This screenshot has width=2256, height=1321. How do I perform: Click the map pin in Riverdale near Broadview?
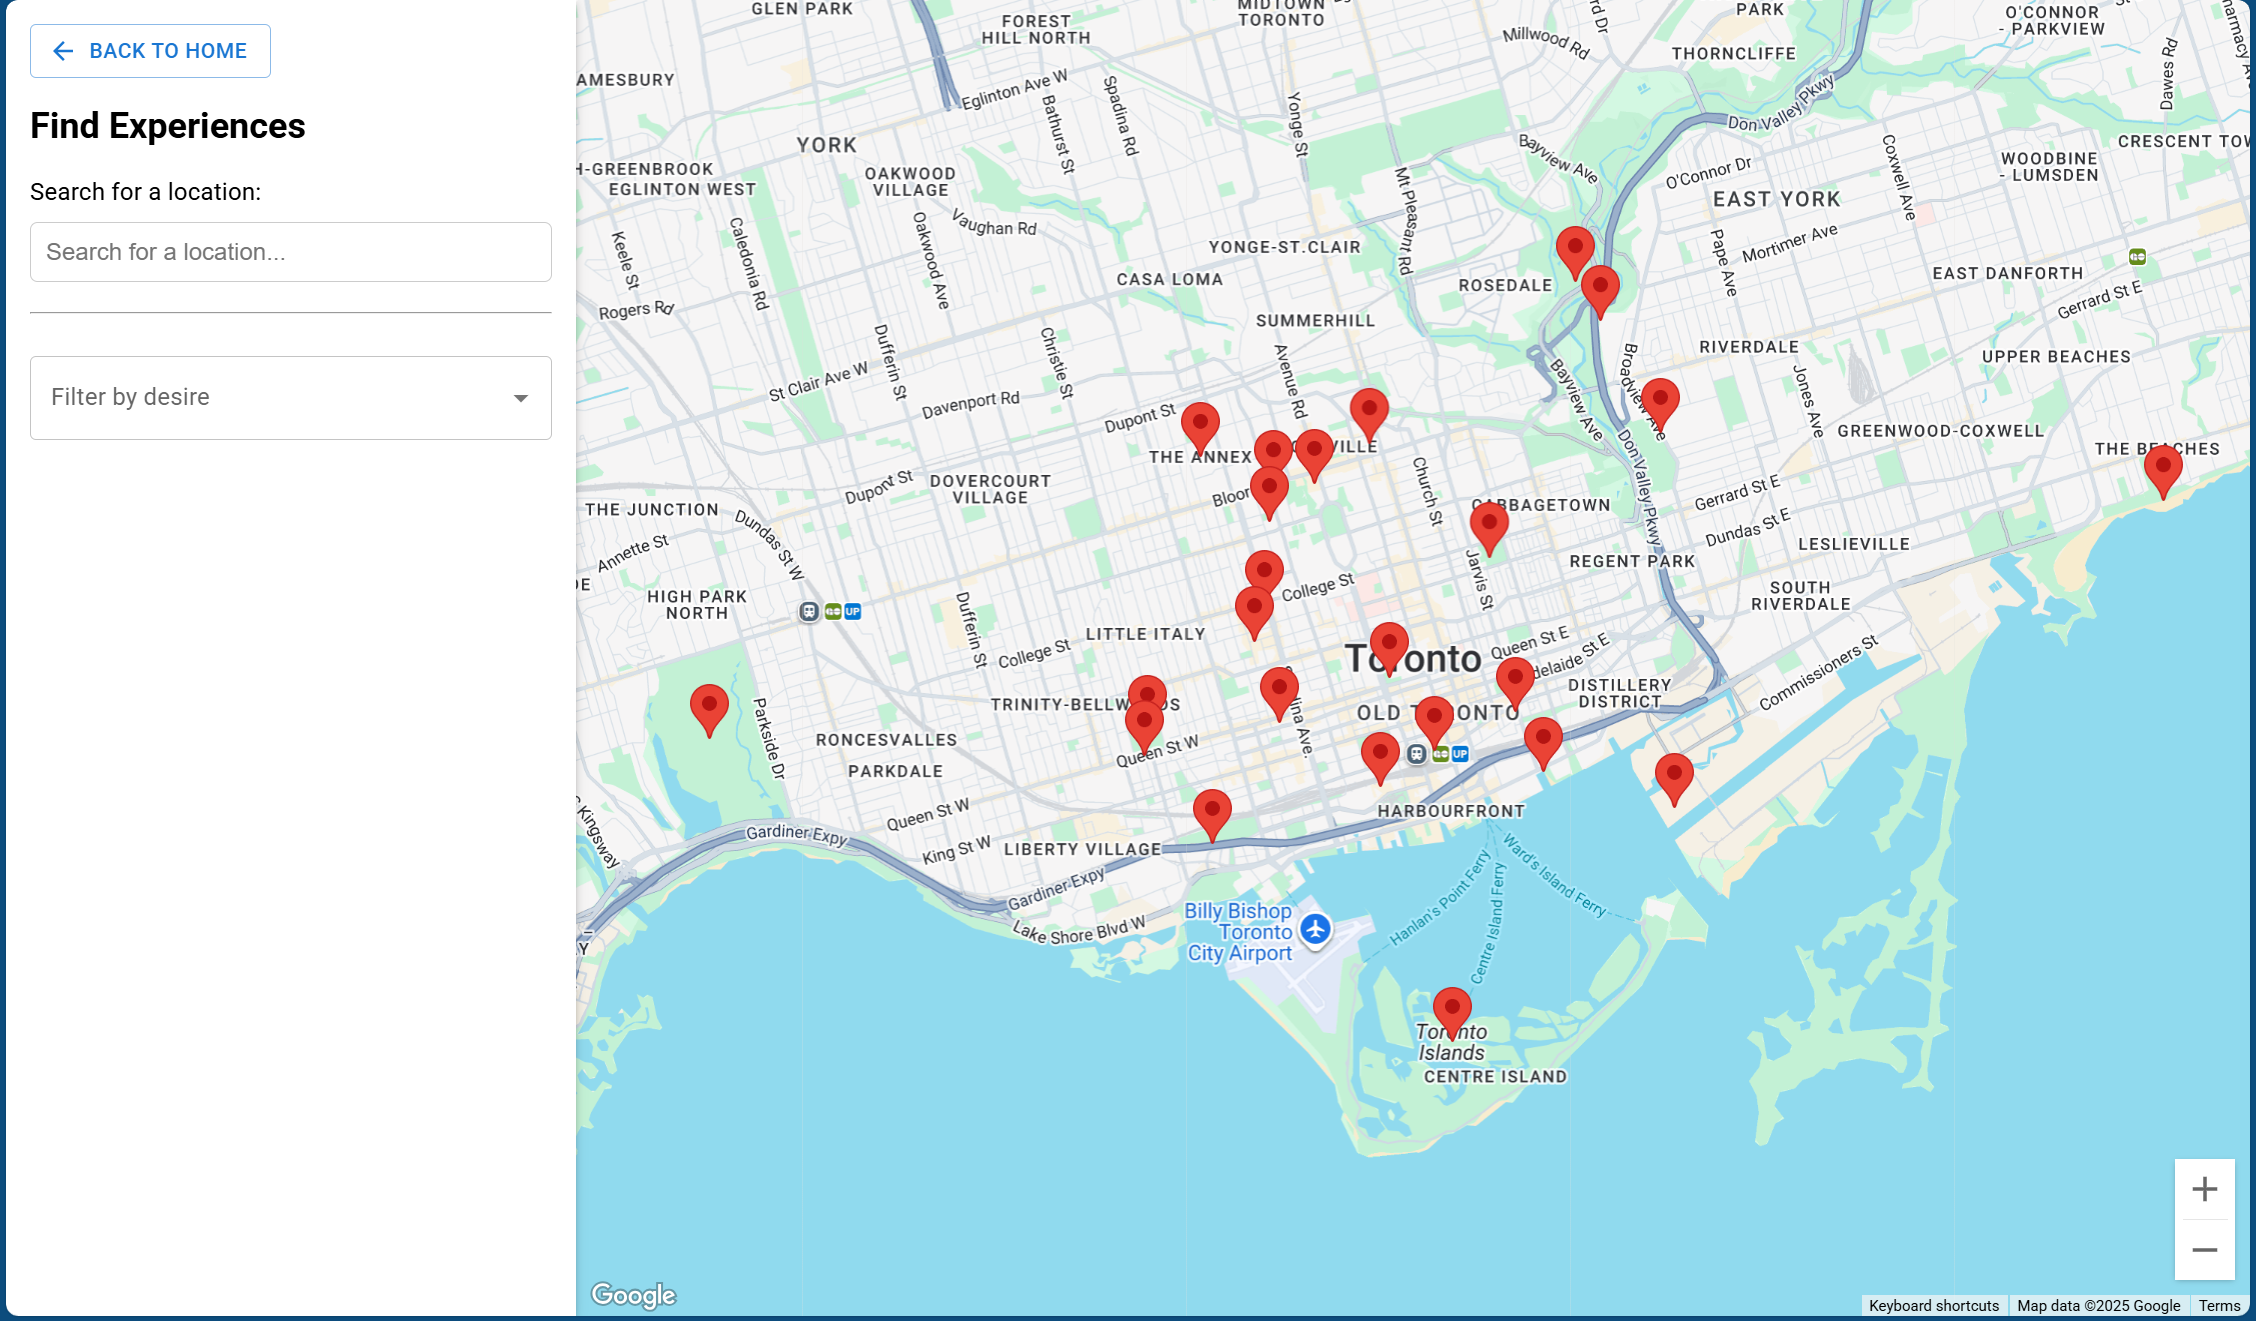point(1659,402)
